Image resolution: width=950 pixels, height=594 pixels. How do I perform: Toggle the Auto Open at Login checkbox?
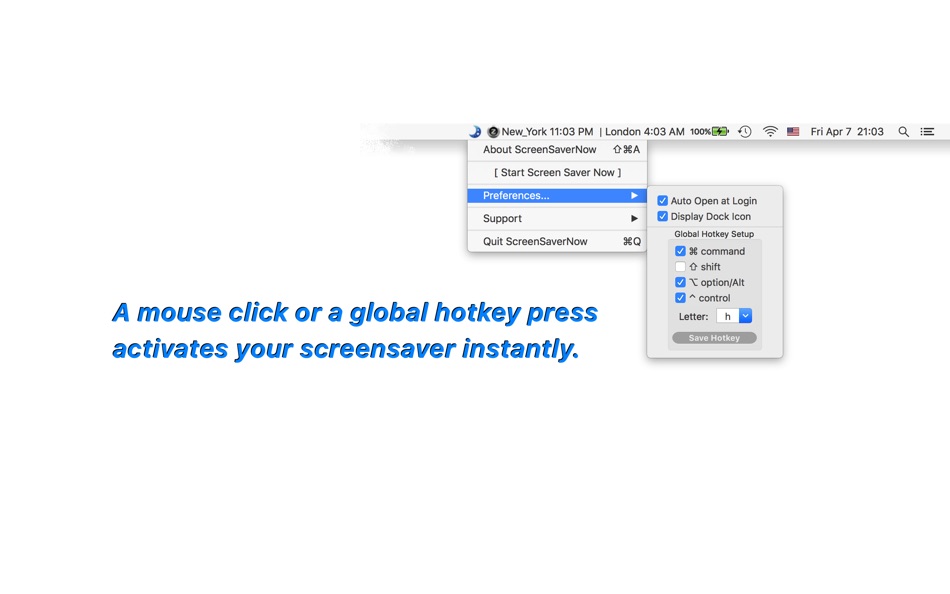pyautogui.click(x=663, y=201)
